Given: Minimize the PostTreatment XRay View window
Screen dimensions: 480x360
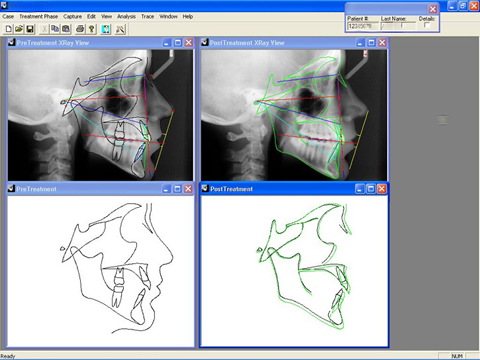Looking at the screenshot, I should point(360,43).
